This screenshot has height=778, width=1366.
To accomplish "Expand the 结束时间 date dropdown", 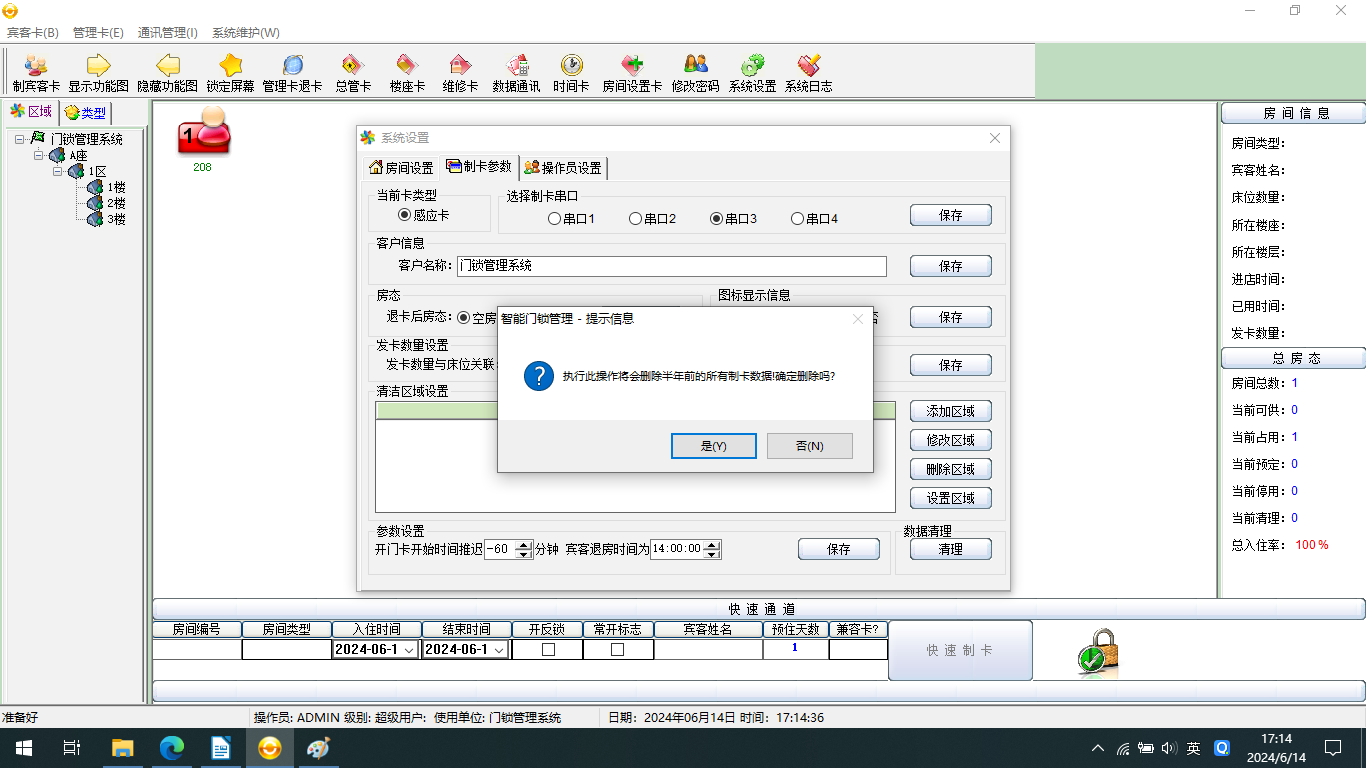I will click(499, 650).
